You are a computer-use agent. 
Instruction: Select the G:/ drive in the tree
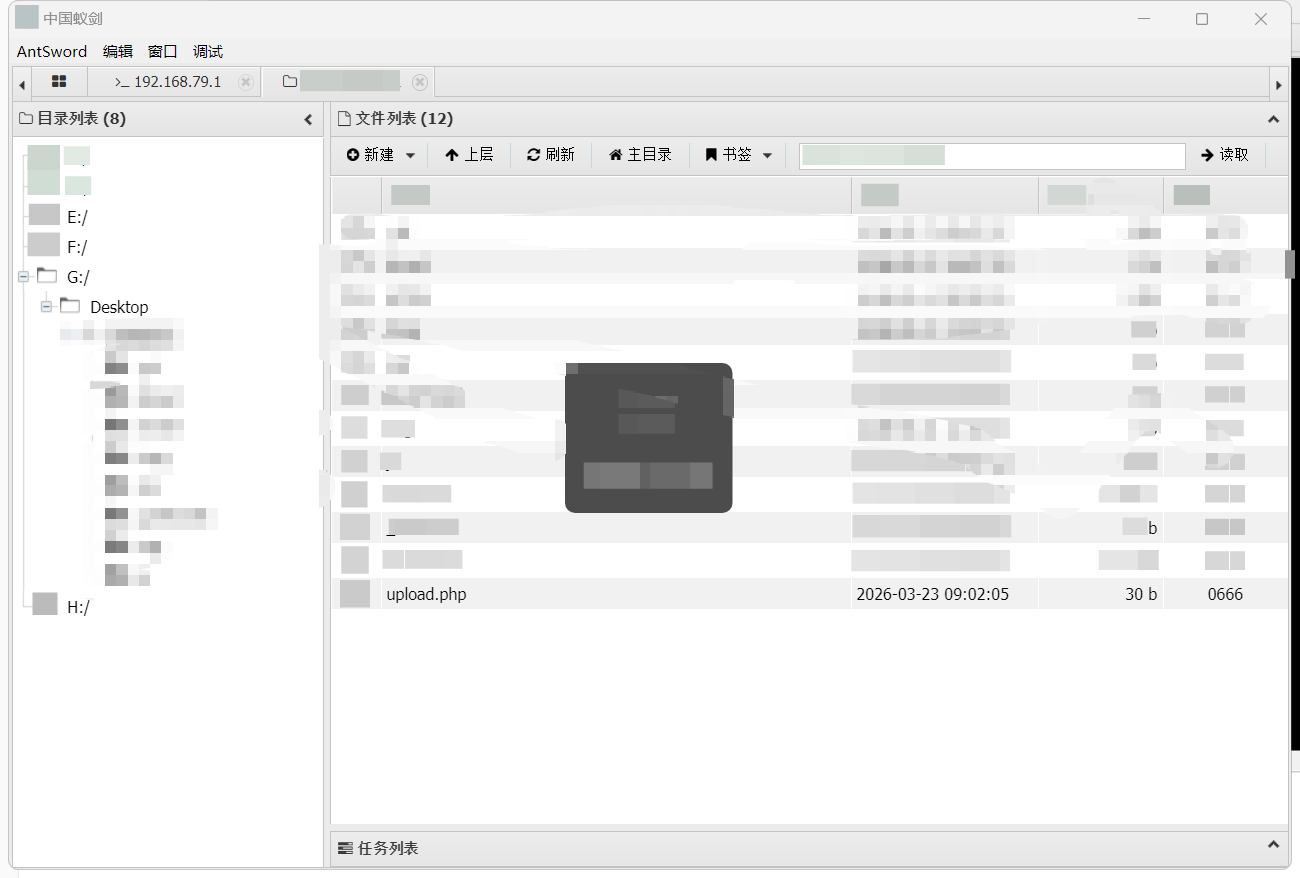pyautogui.click(x=78, y=277)
